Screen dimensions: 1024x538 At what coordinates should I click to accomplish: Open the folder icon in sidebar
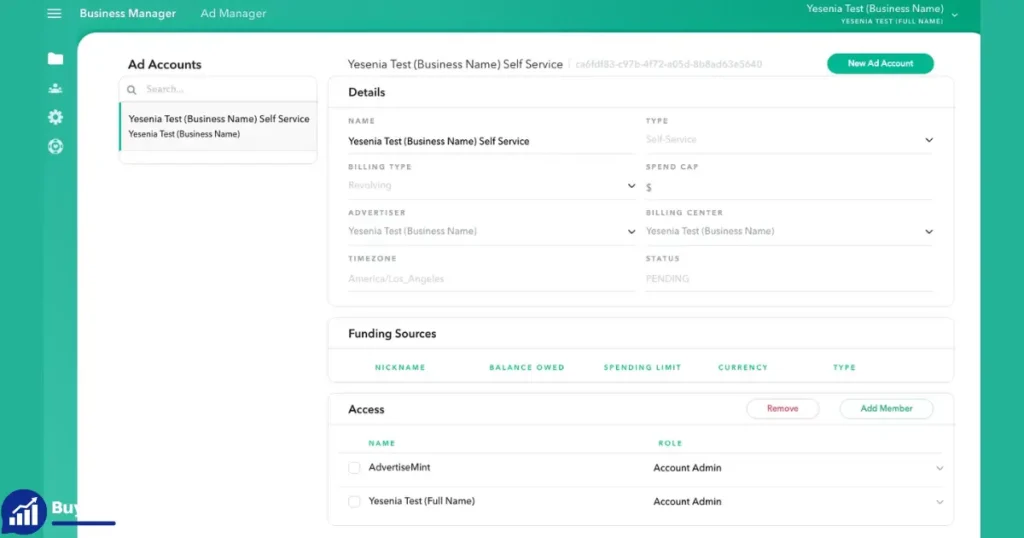tap(56, 59)
